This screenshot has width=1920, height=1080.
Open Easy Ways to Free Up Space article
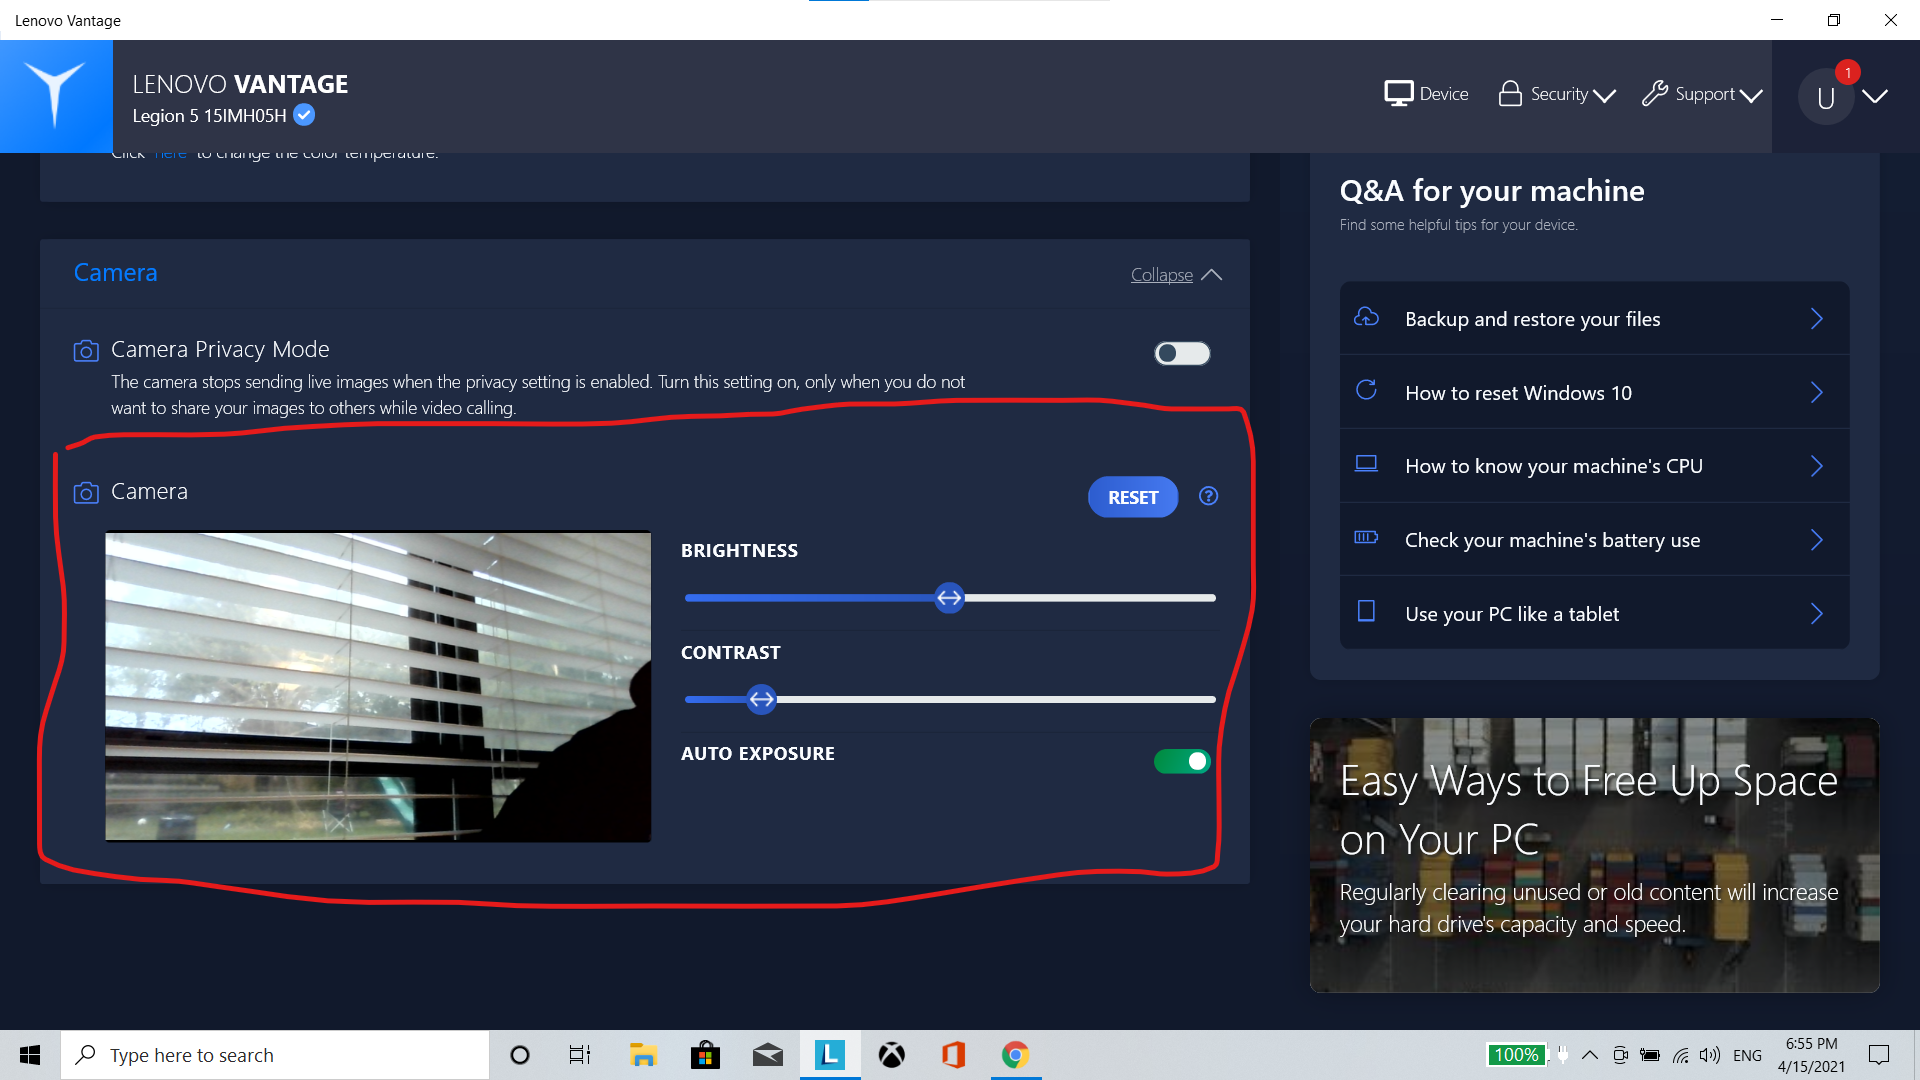[1594, 855]
